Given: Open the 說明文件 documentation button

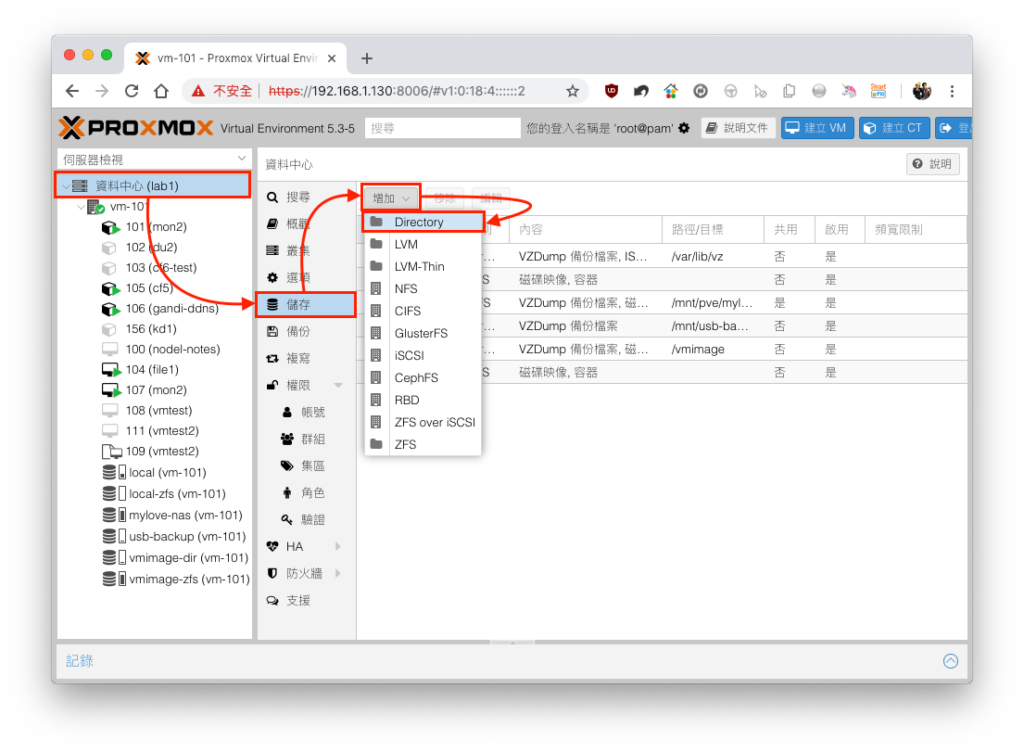Looking at the screenshot, I should click(738, 128).
